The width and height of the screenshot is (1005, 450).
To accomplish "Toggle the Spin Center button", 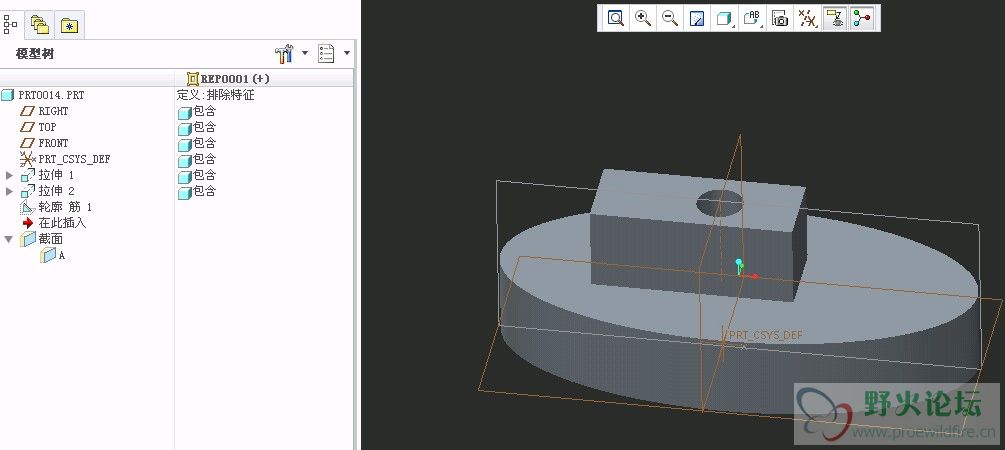I will click(862, 18).
